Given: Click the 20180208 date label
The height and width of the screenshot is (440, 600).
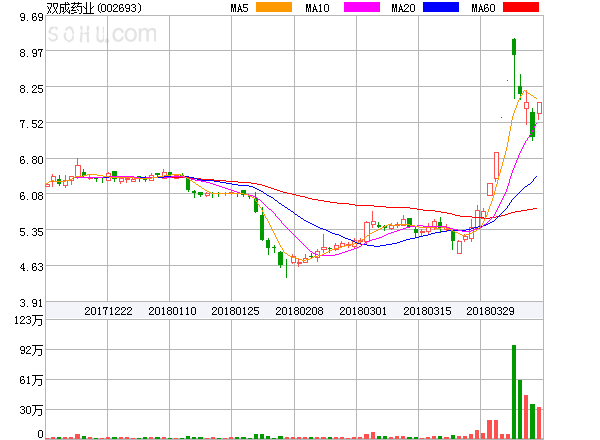Looking at the screenshot, I should point(299,311).
